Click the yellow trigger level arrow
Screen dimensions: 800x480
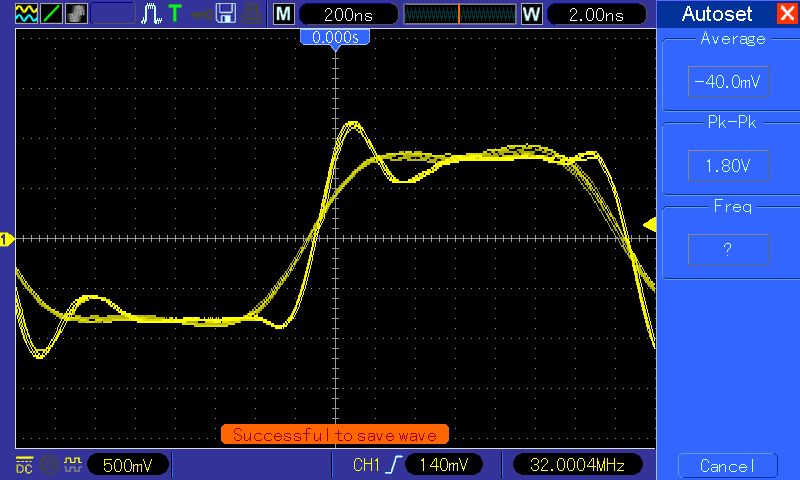click(649, 224)
